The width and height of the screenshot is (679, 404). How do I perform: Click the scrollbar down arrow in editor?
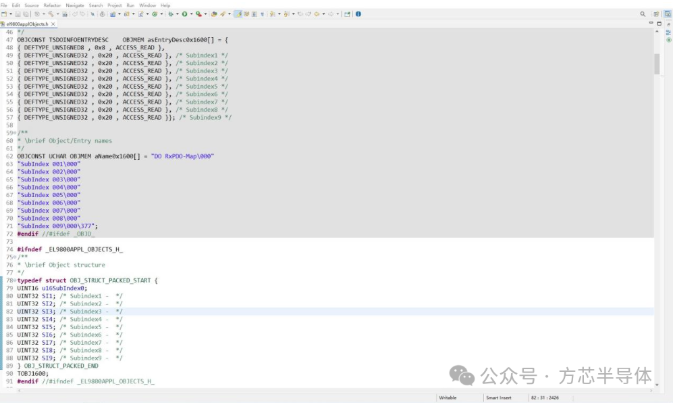657,385
